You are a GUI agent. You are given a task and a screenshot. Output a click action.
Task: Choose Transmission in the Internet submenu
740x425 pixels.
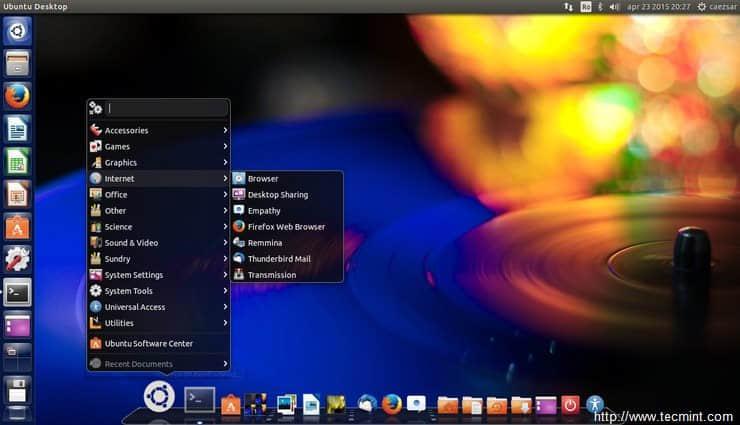point(271,275)
